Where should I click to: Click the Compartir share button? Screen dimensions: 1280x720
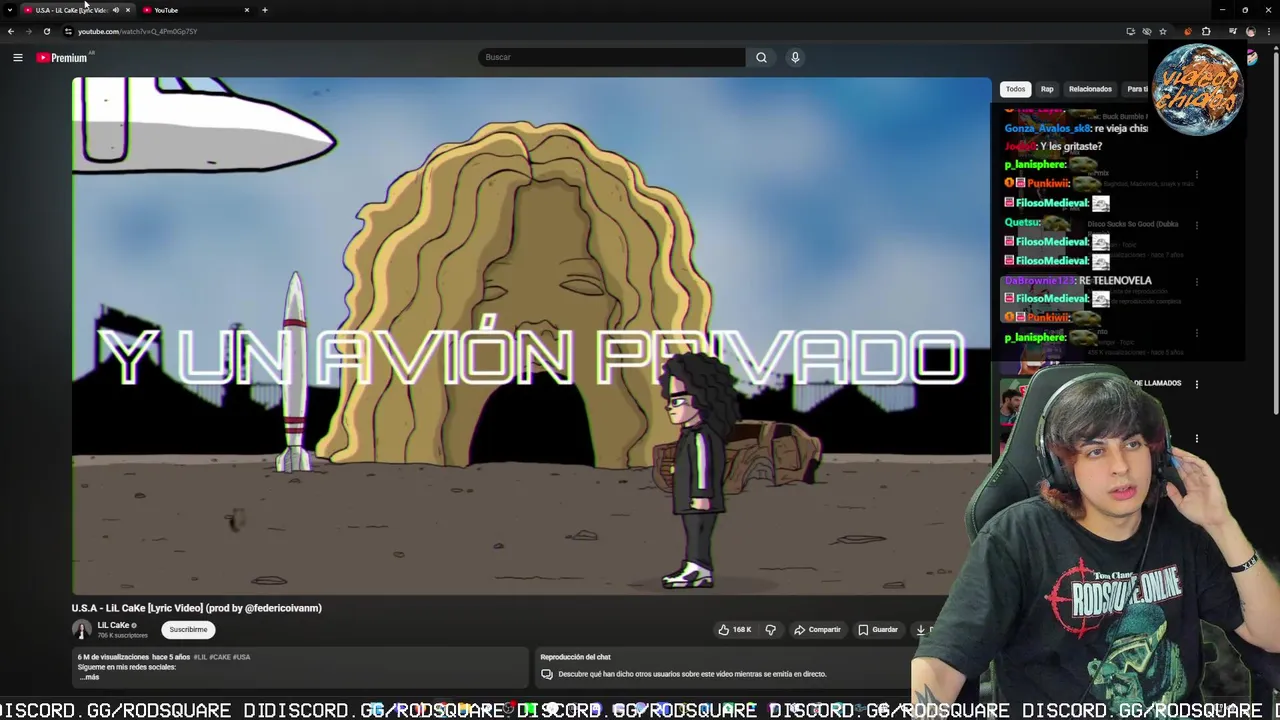[817, 629]
